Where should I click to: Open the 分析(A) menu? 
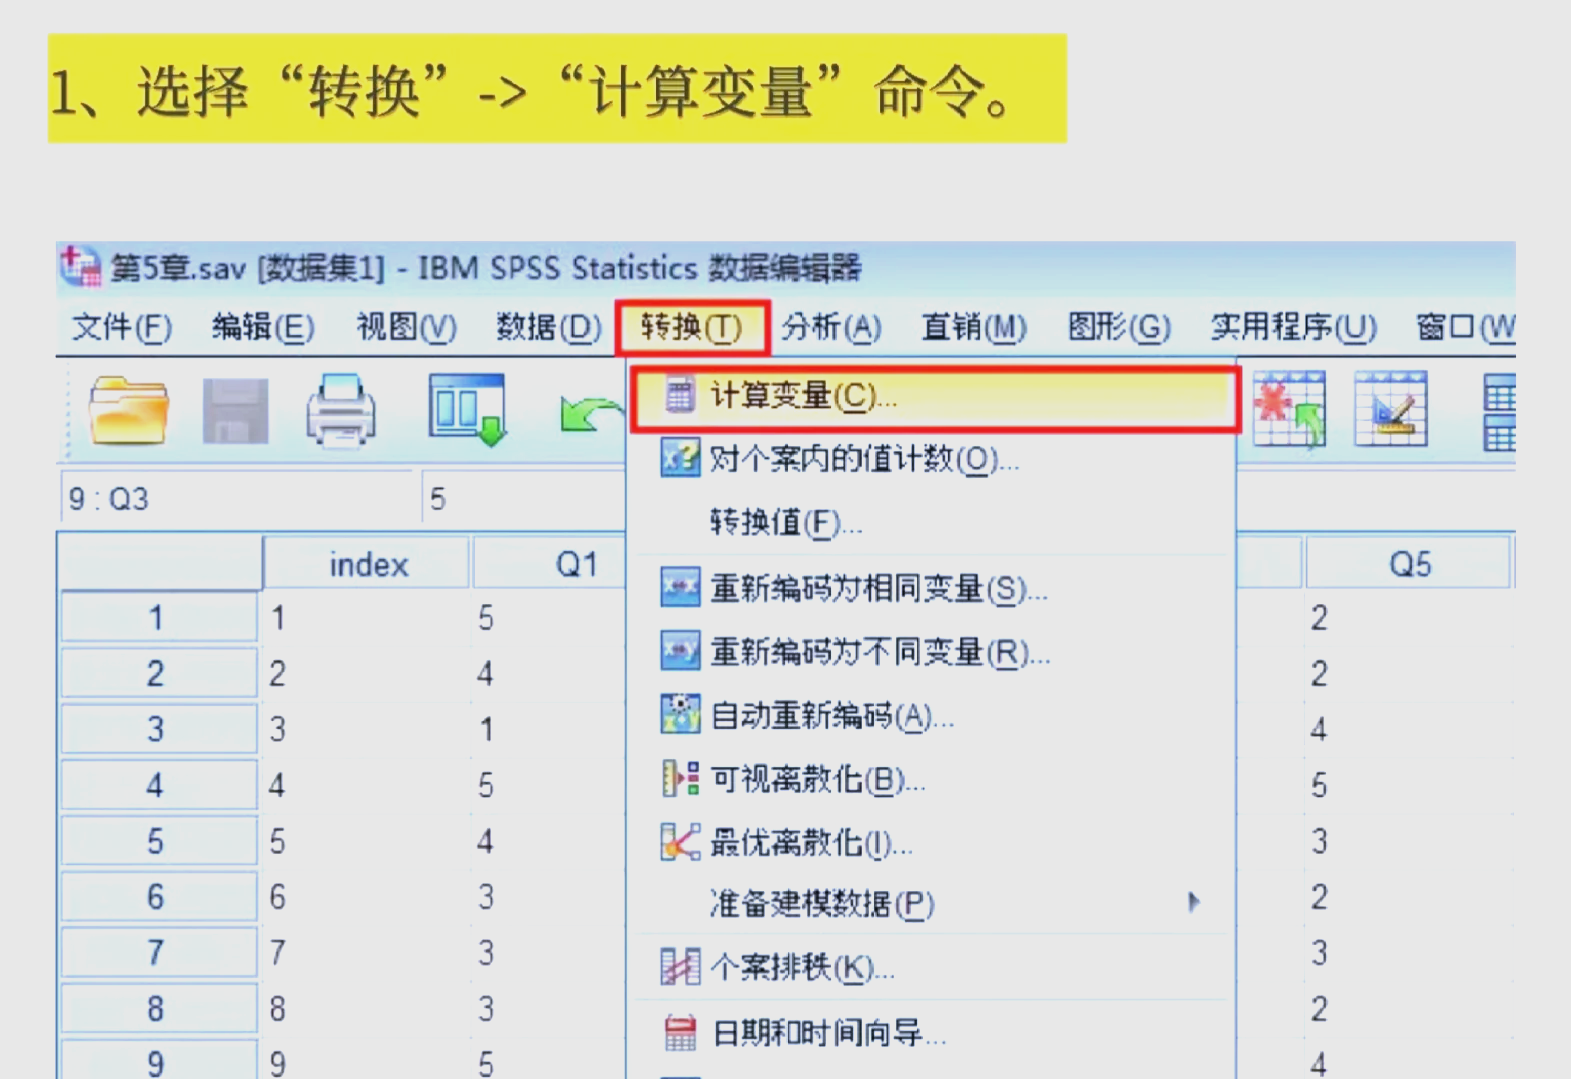click(x=831, y=327)
